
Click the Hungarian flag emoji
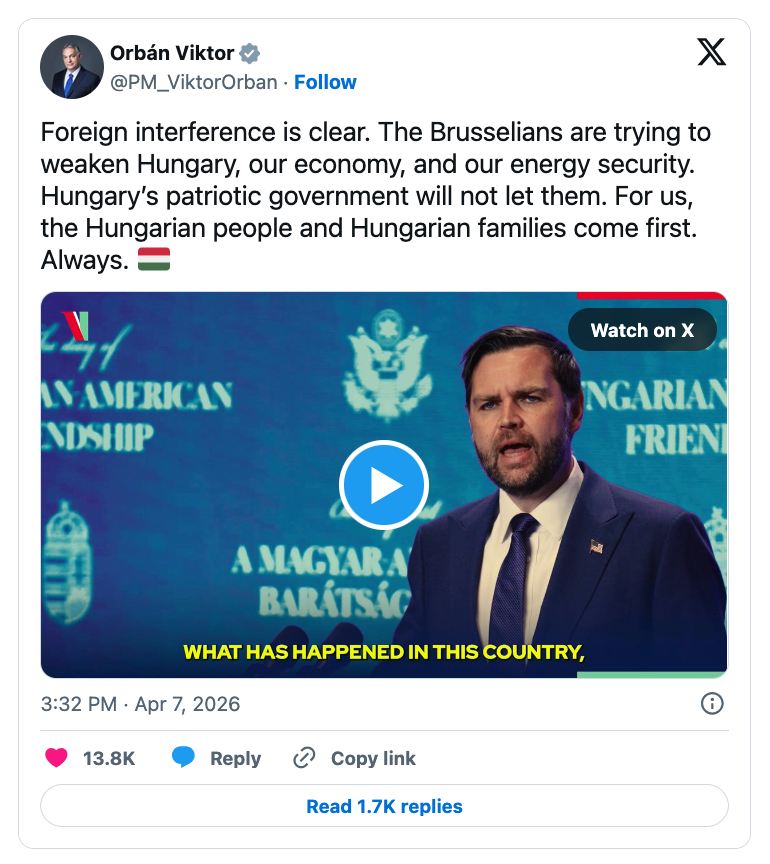coord(154,260)
